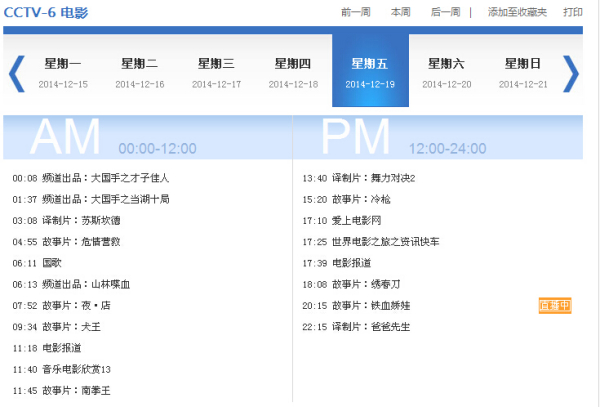This screenshot has width=600, height=407.
Task: Click 20:15 故事片:铁血娇娃 entry
Action: click(x=356, y=306)
